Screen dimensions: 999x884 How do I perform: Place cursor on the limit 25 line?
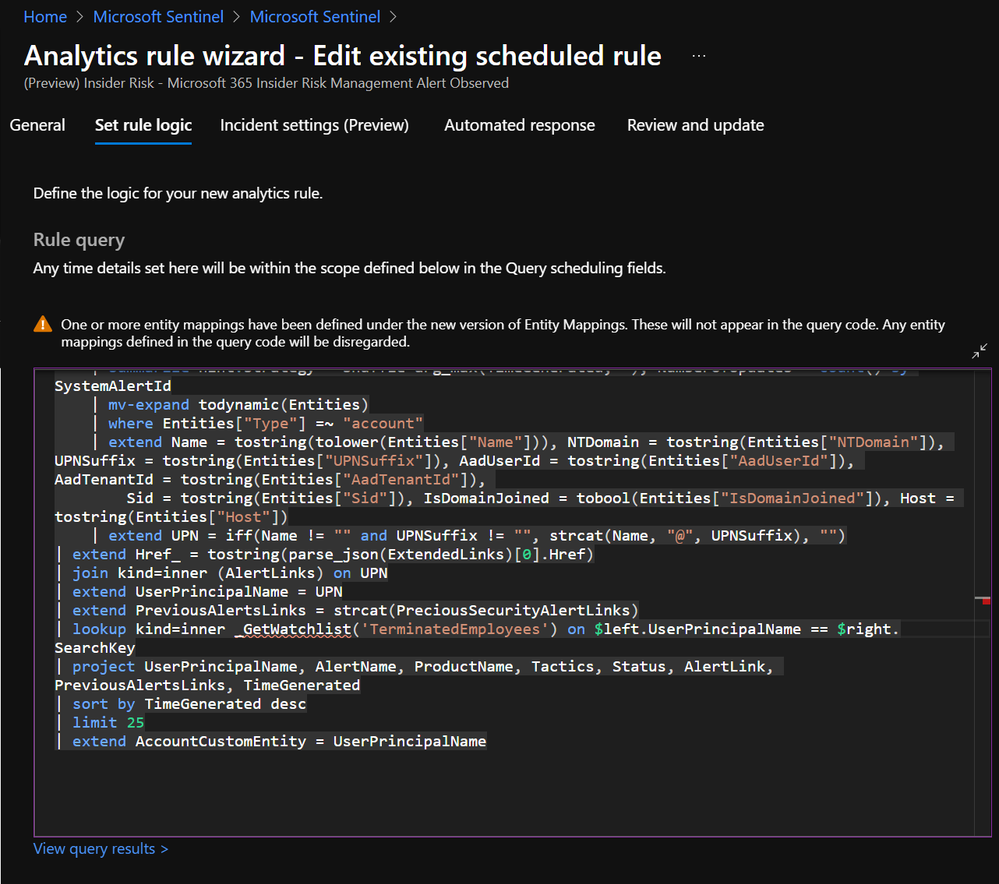click(108, 723)
